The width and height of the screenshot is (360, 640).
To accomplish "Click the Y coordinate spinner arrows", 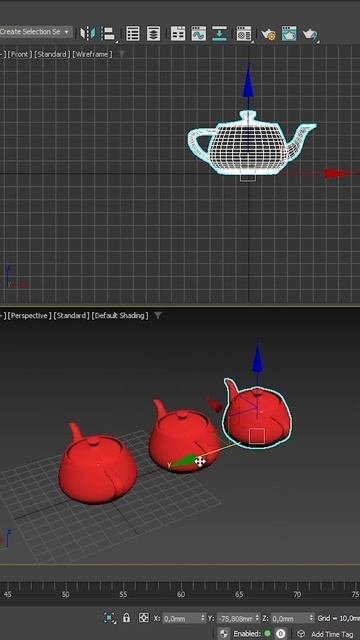I will [257, 618].
